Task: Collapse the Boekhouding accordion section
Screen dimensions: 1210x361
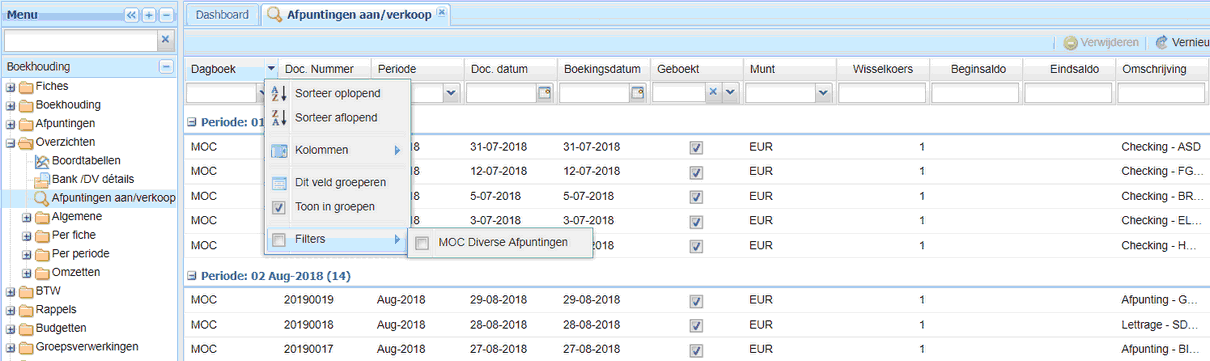Action: 166,67
